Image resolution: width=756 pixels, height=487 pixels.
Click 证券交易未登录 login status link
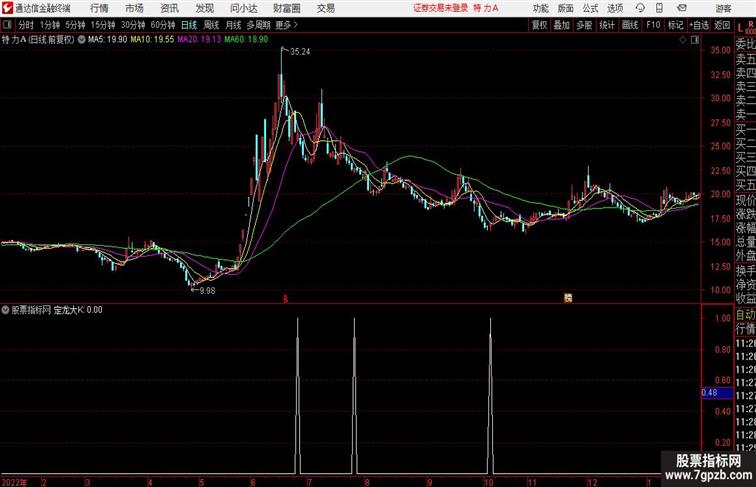pyautogui.click(x=441, y=8)
